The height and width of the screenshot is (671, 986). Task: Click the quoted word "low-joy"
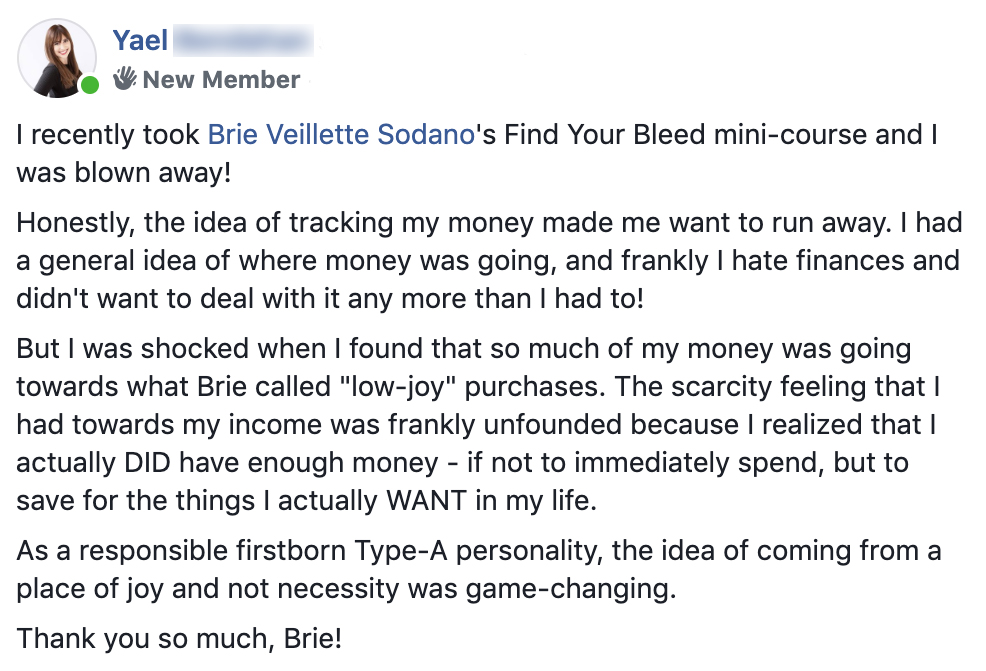(397, 387)
